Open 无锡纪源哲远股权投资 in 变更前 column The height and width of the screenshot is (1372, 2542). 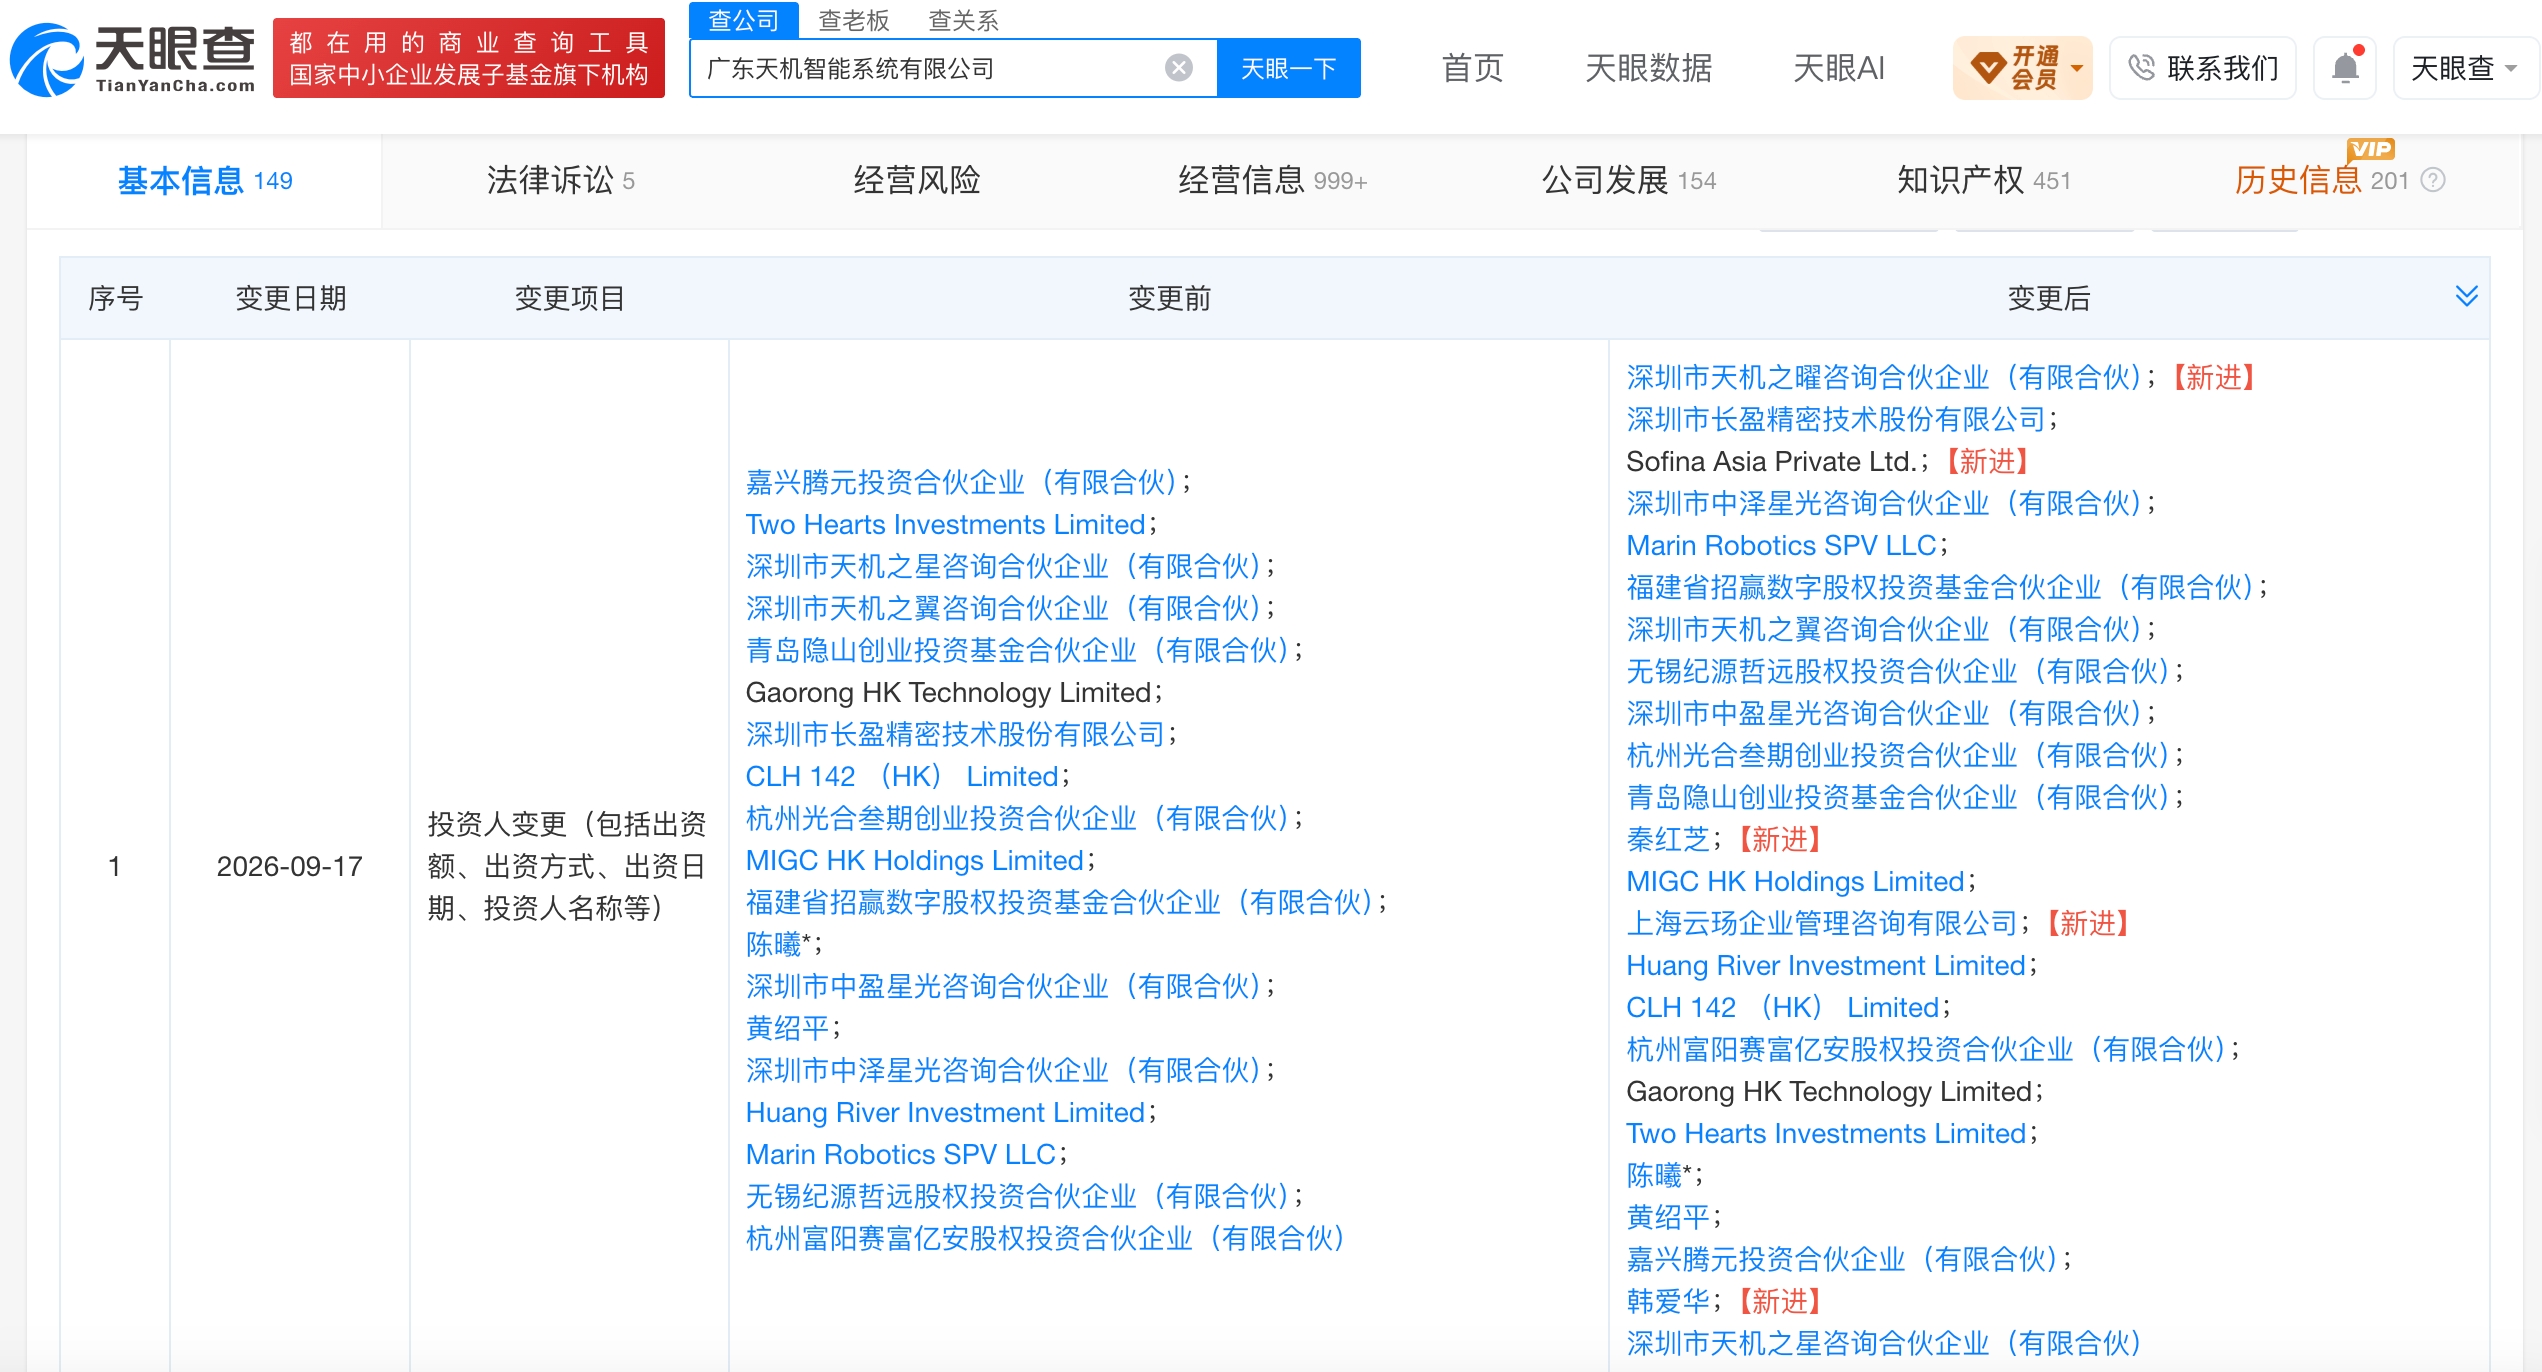point(1019,1197)
